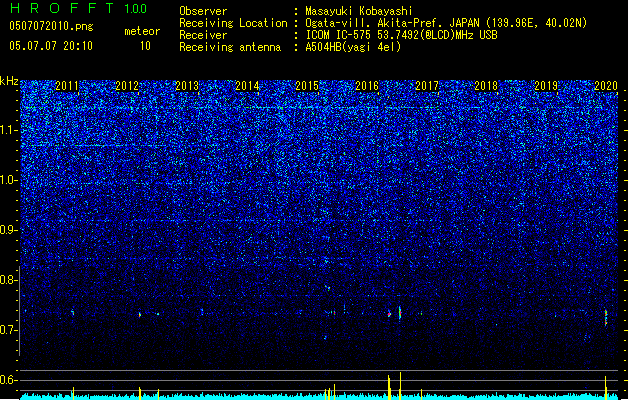Click the 1.1 kHz frequency axis label

(9, 130)
